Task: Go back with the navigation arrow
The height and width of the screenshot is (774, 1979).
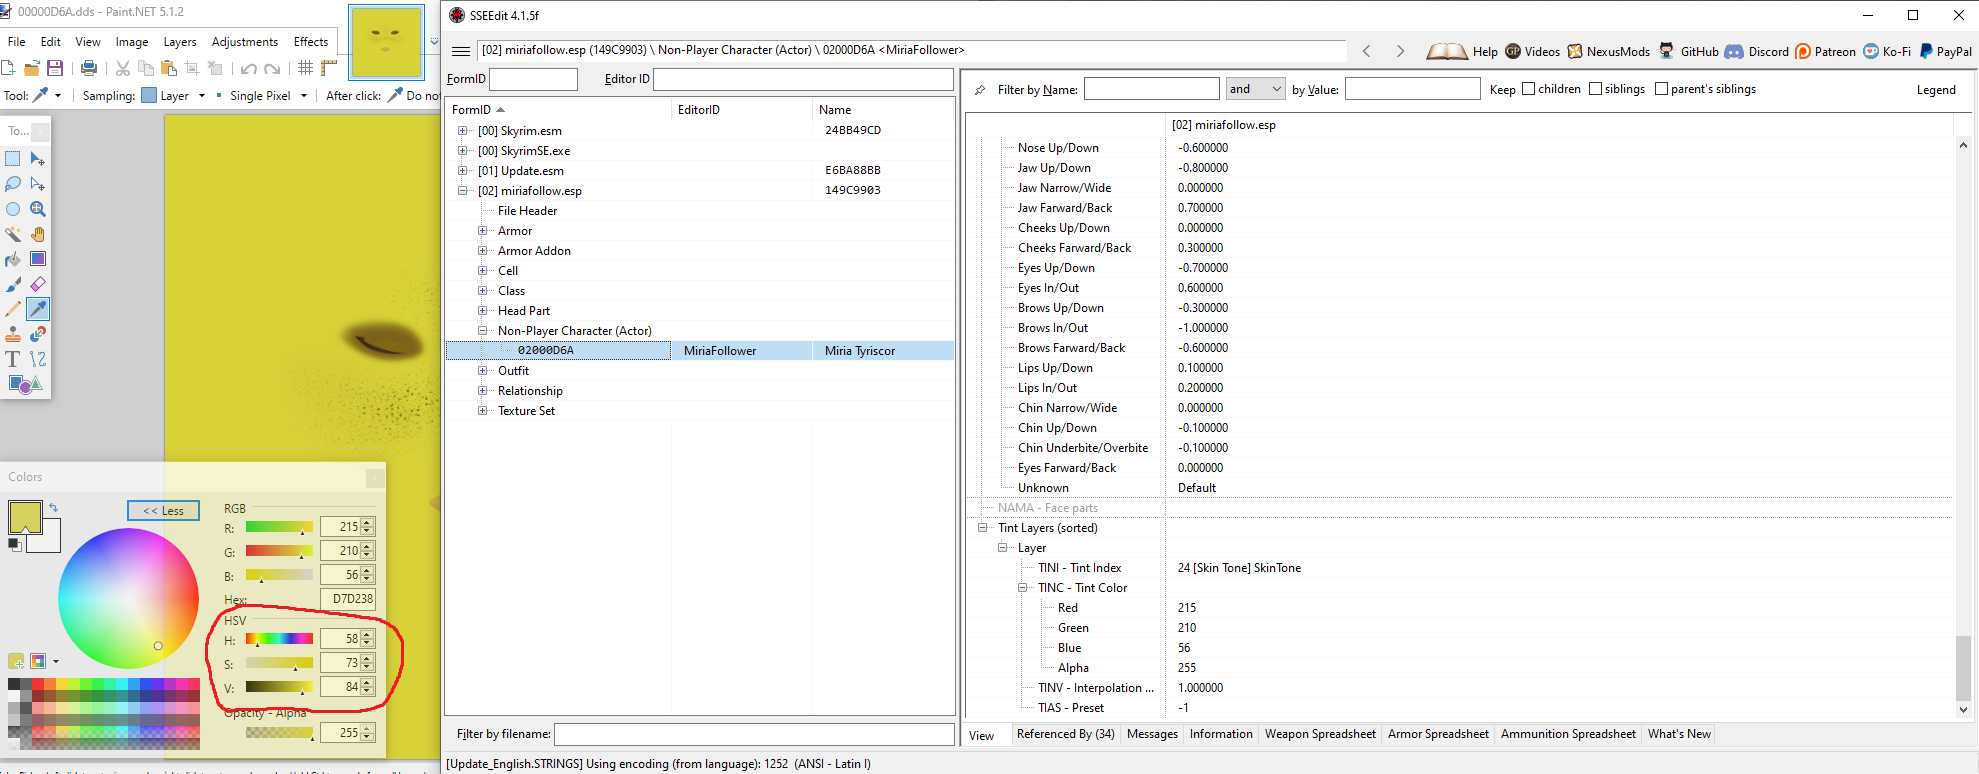Action: [1366, 51]
